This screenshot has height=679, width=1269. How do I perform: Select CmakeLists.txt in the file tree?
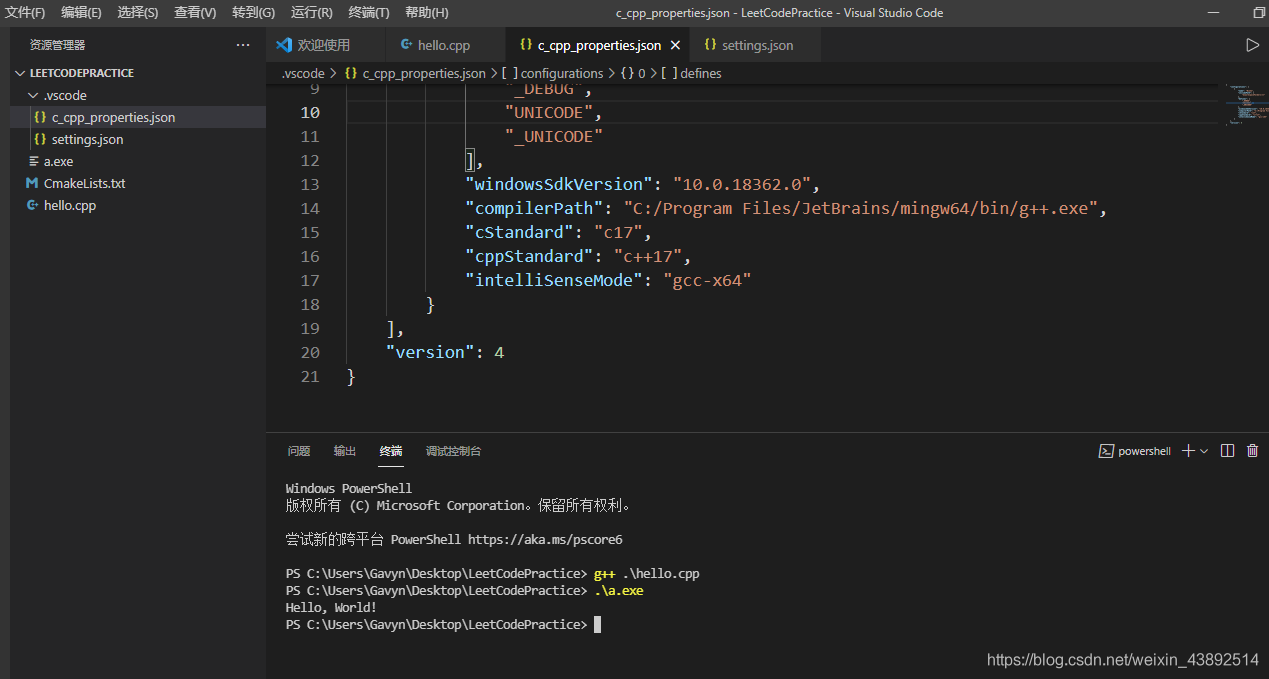click(x=84, y=183)
